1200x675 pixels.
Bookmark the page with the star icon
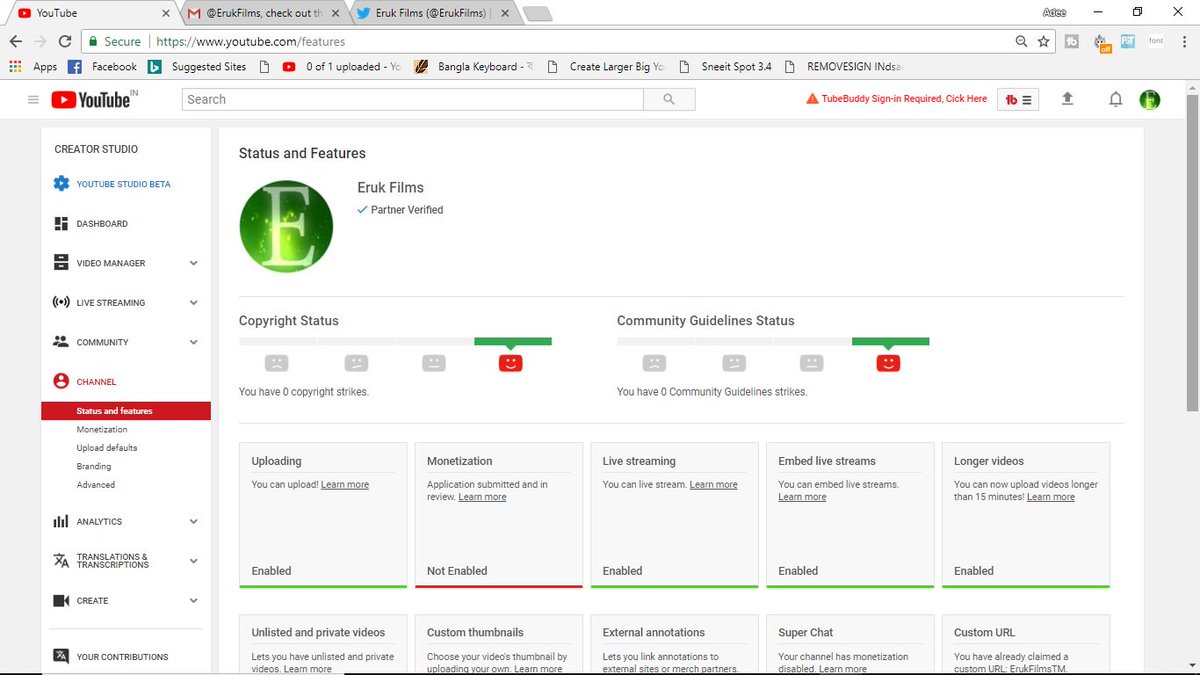1044,41
